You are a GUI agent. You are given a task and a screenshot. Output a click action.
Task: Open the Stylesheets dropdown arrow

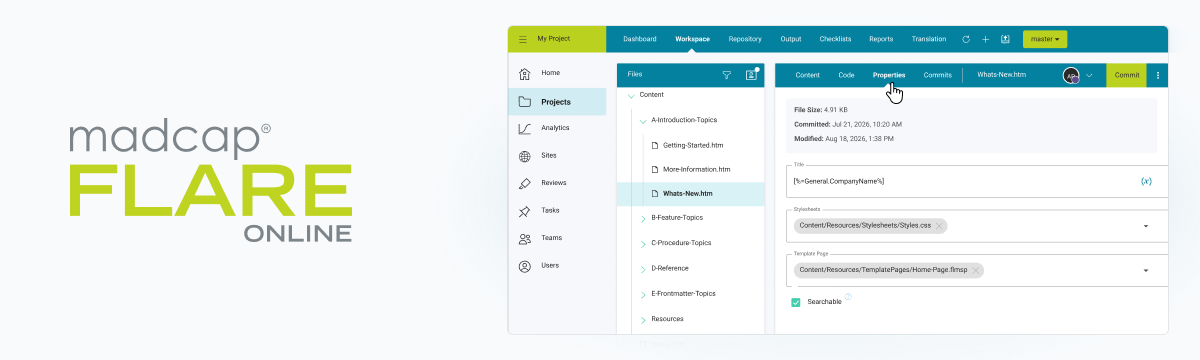(x=1145, y=226)
